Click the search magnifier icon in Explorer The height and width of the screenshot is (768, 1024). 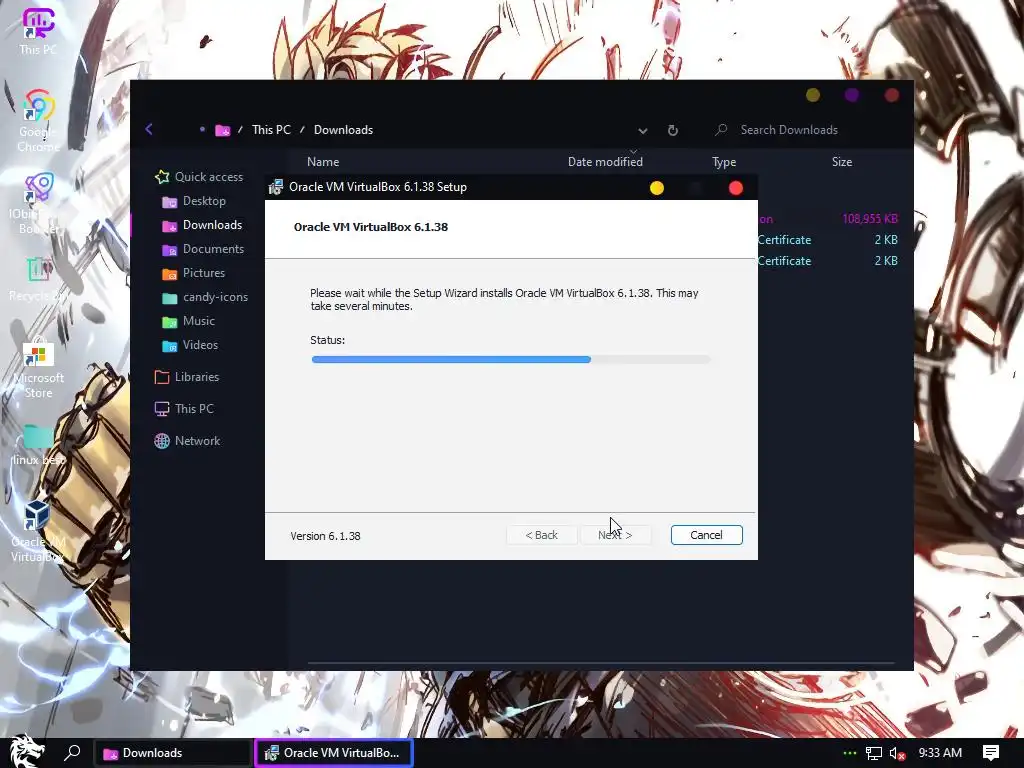tap(721, 129)
